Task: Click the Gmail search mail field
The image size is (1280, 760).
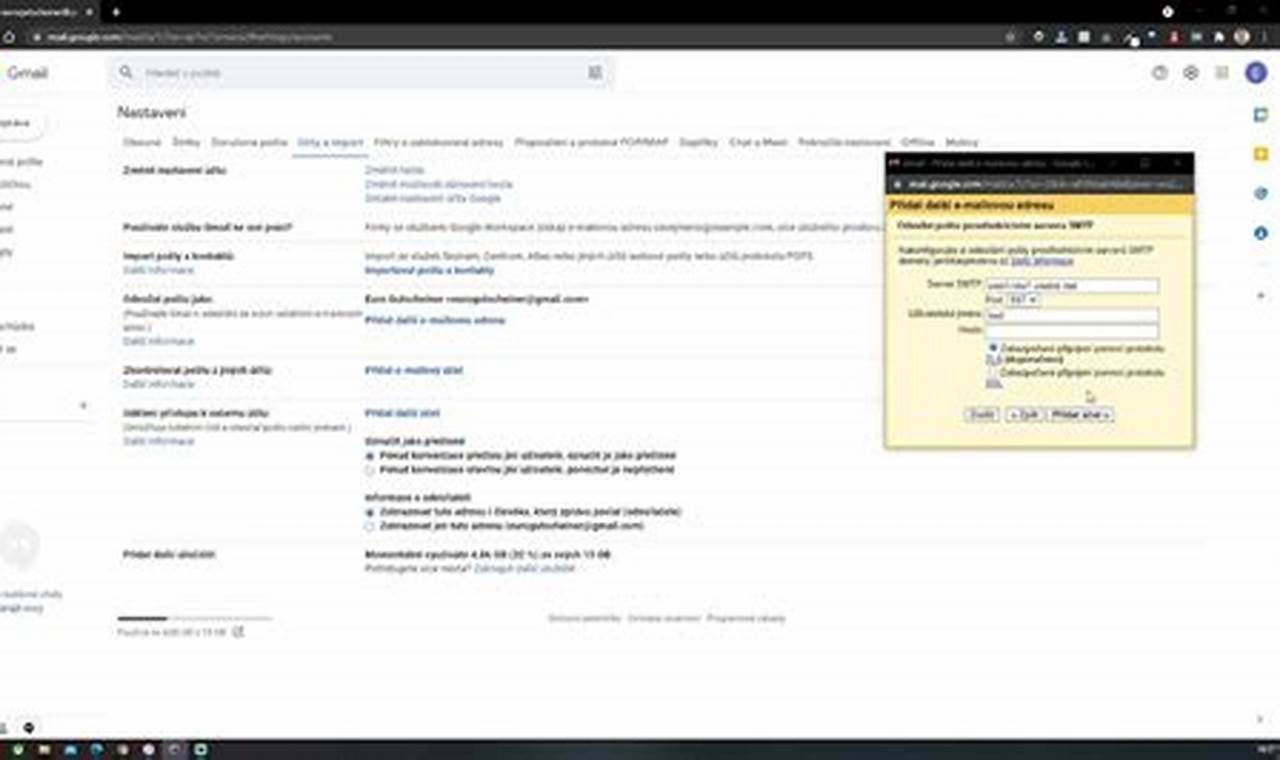Action: tap(360, 73)
